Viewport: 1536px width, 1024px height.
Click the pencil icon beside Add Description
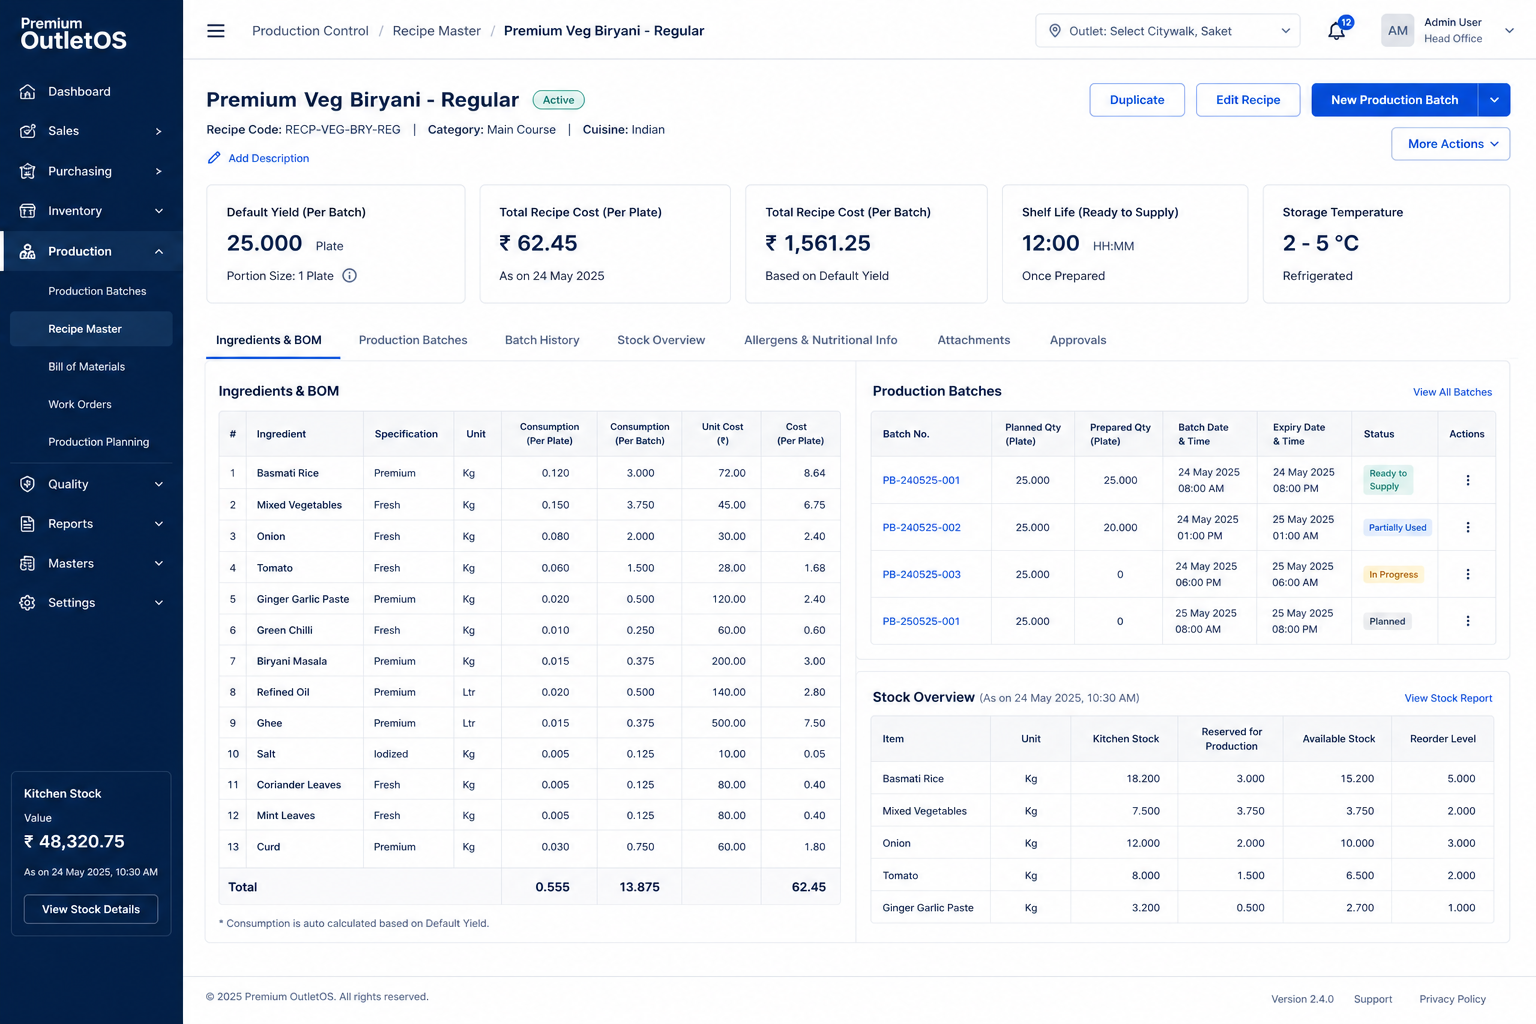(214, 158)
